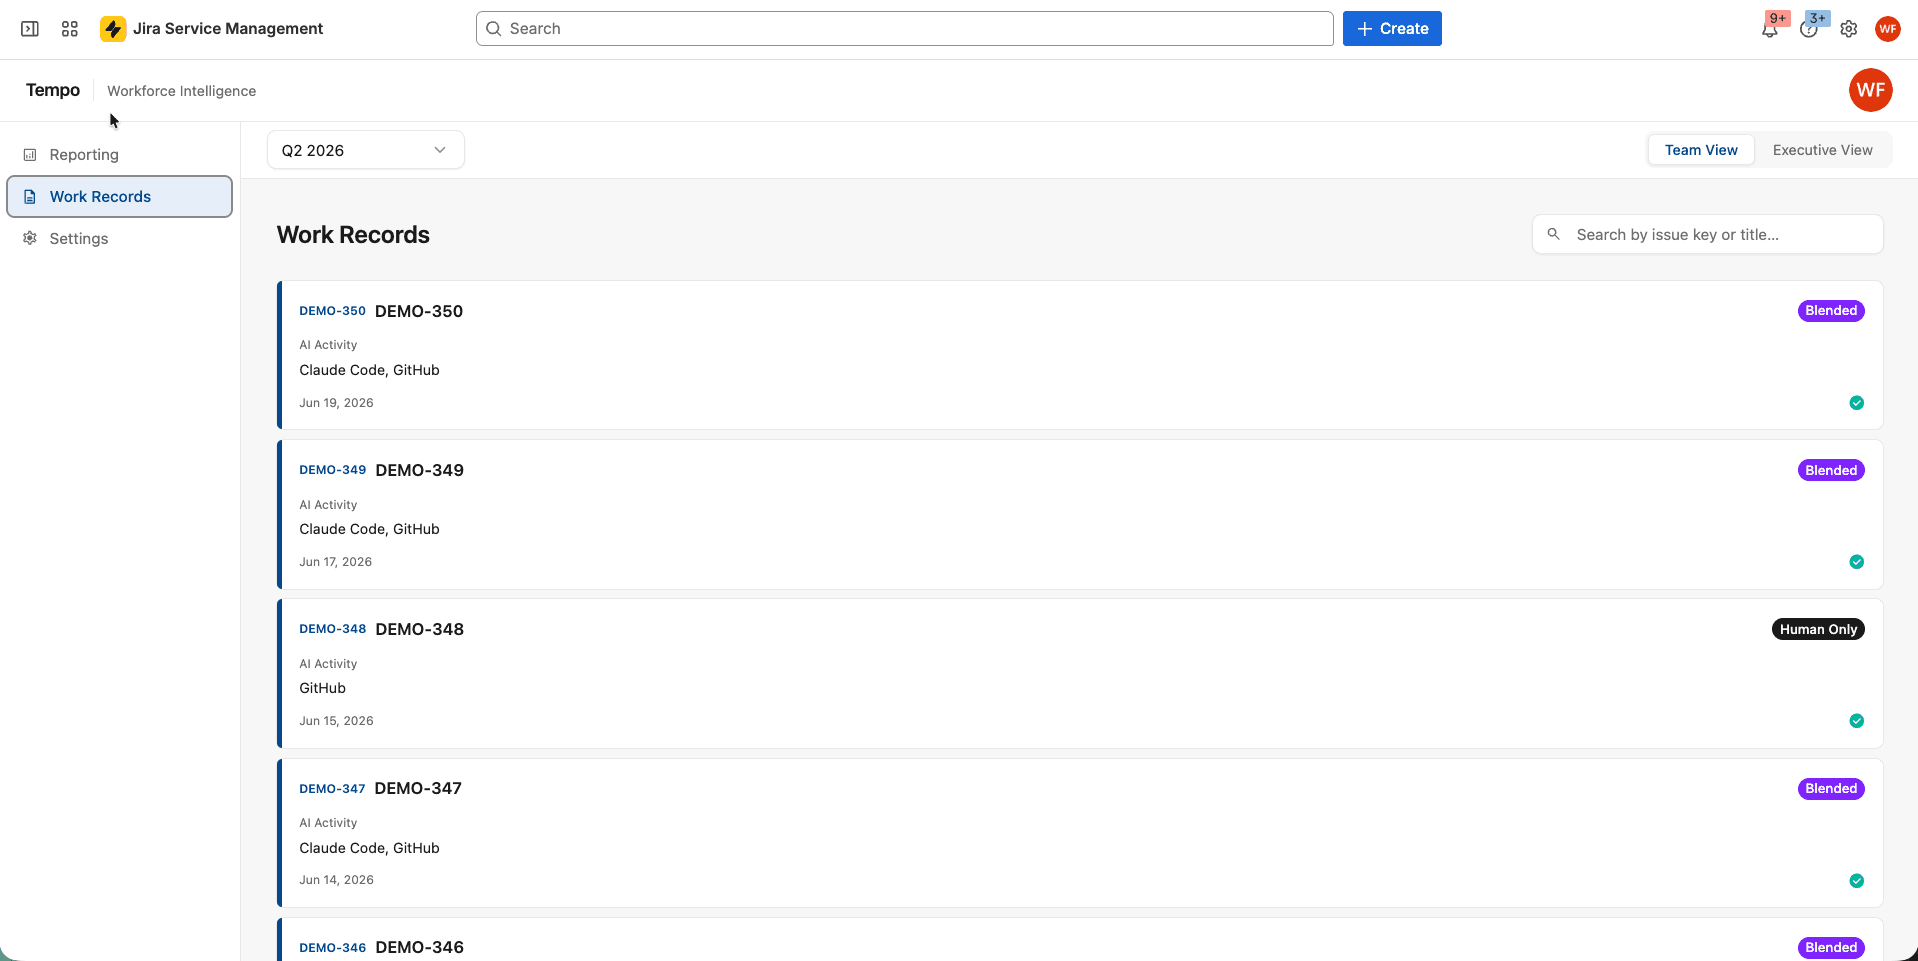Image resolution: width=1918 pixels, height=961 pixels.
Task: Click the magnifier icon in issue search
Action: [1554, 234]
